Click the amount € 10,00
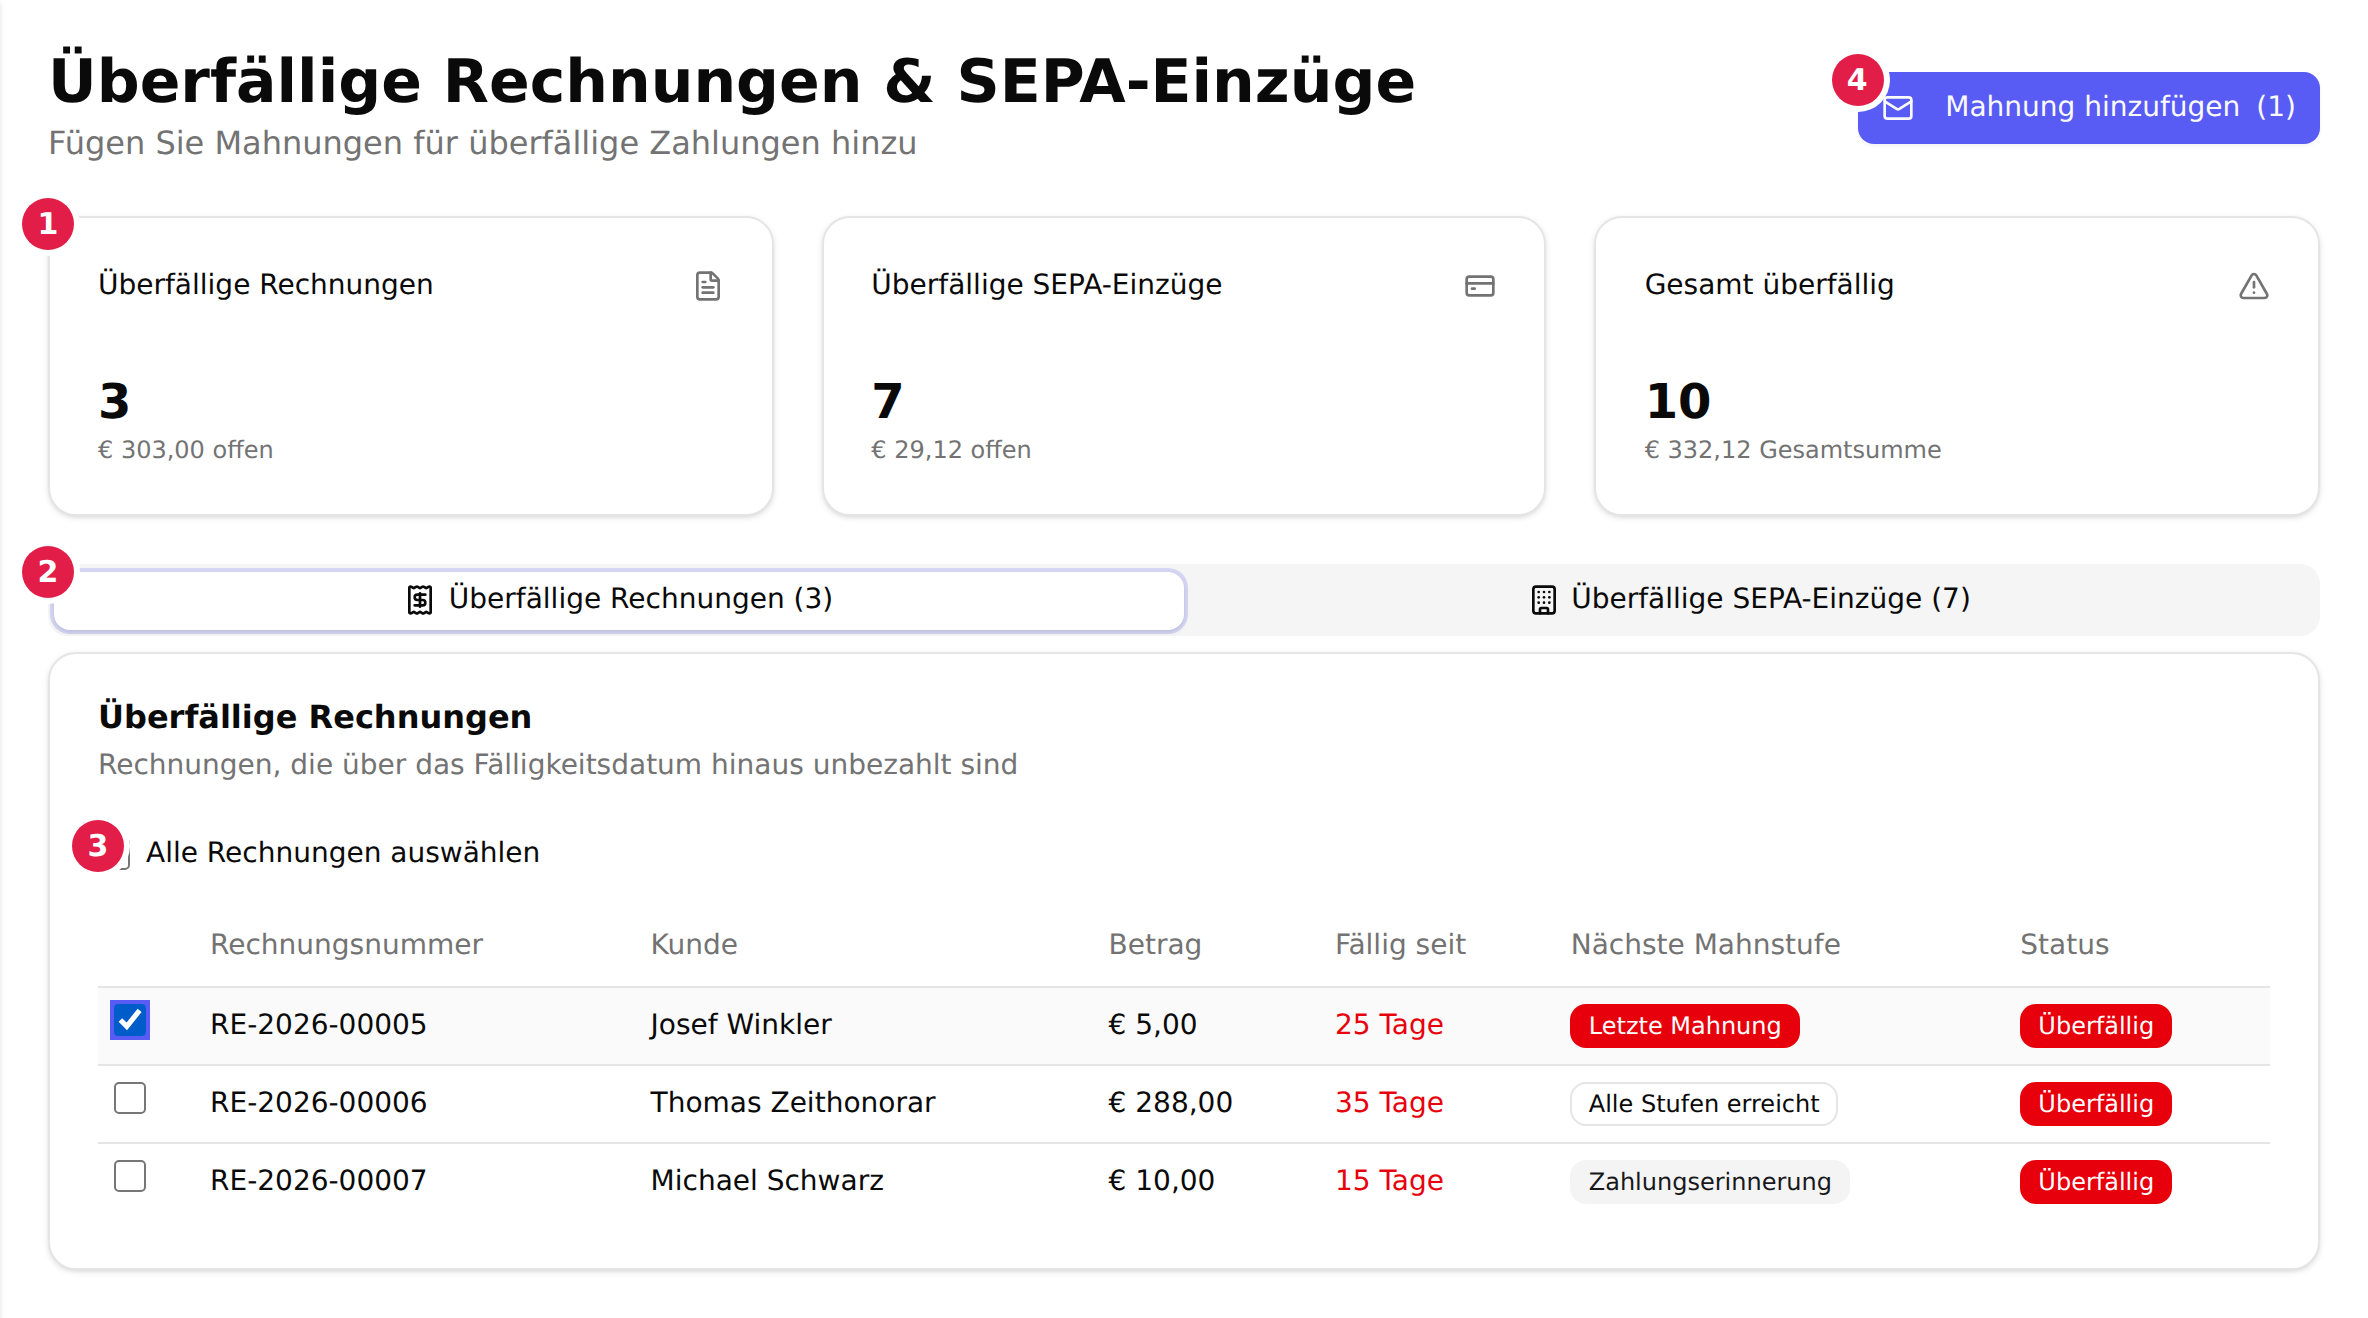Viewport: 2368px width, 1318px height. (x=1161, y=1180)
